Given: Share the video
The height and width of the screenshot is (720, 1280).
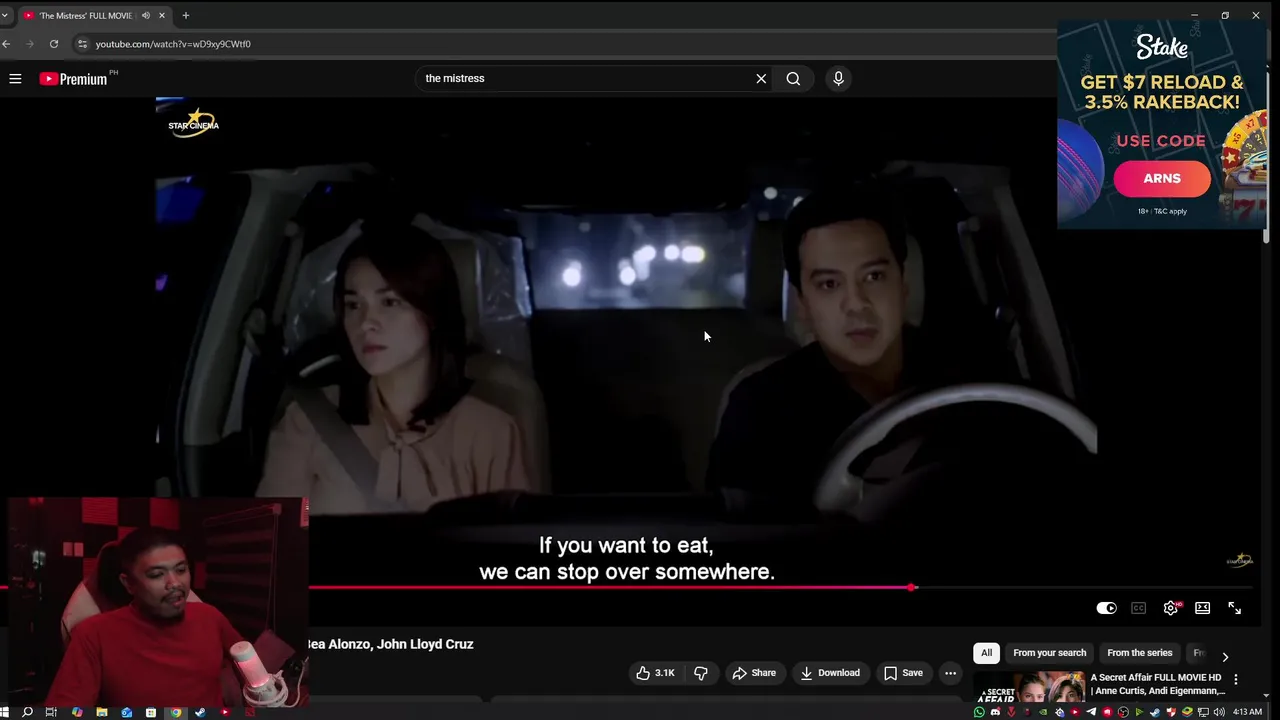Looking at the screenshot, I should (754, 673).
